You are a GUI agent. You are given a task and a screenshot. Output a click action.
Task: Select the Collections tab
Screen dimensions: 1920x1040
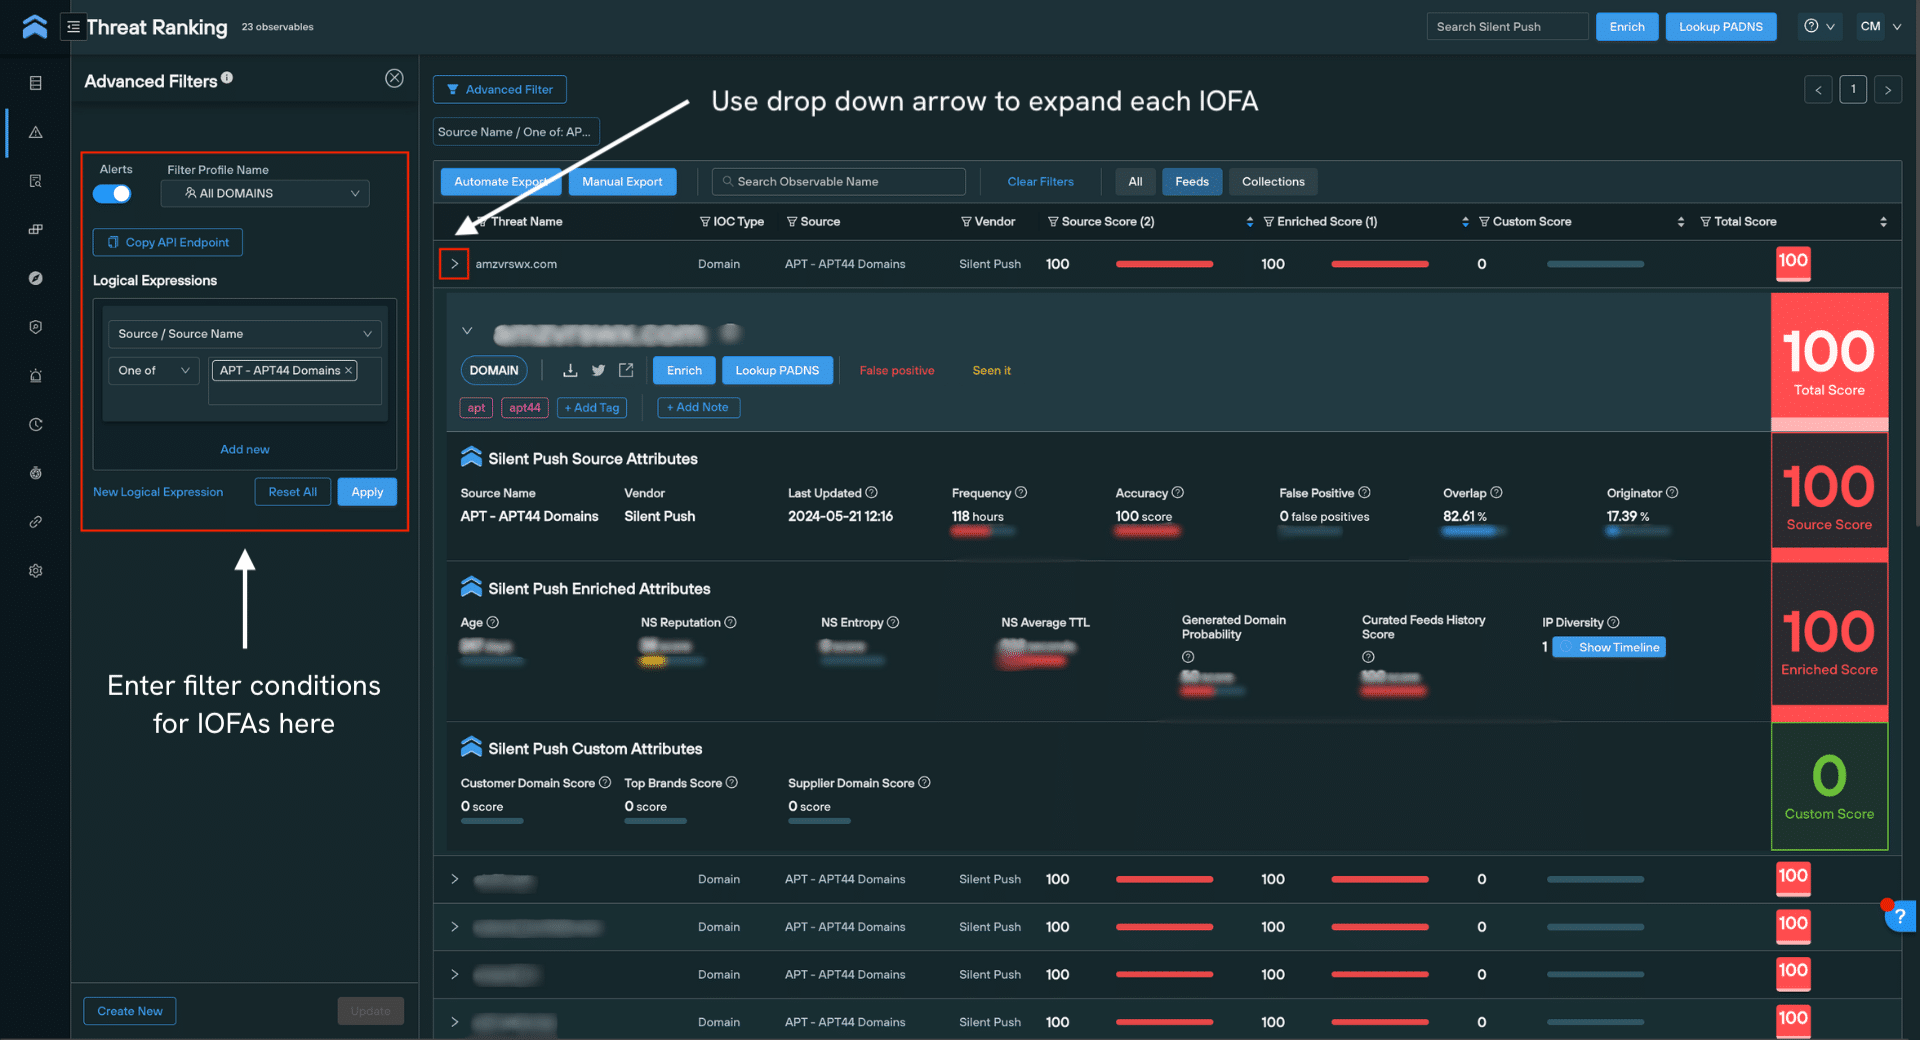(1273, 182)
